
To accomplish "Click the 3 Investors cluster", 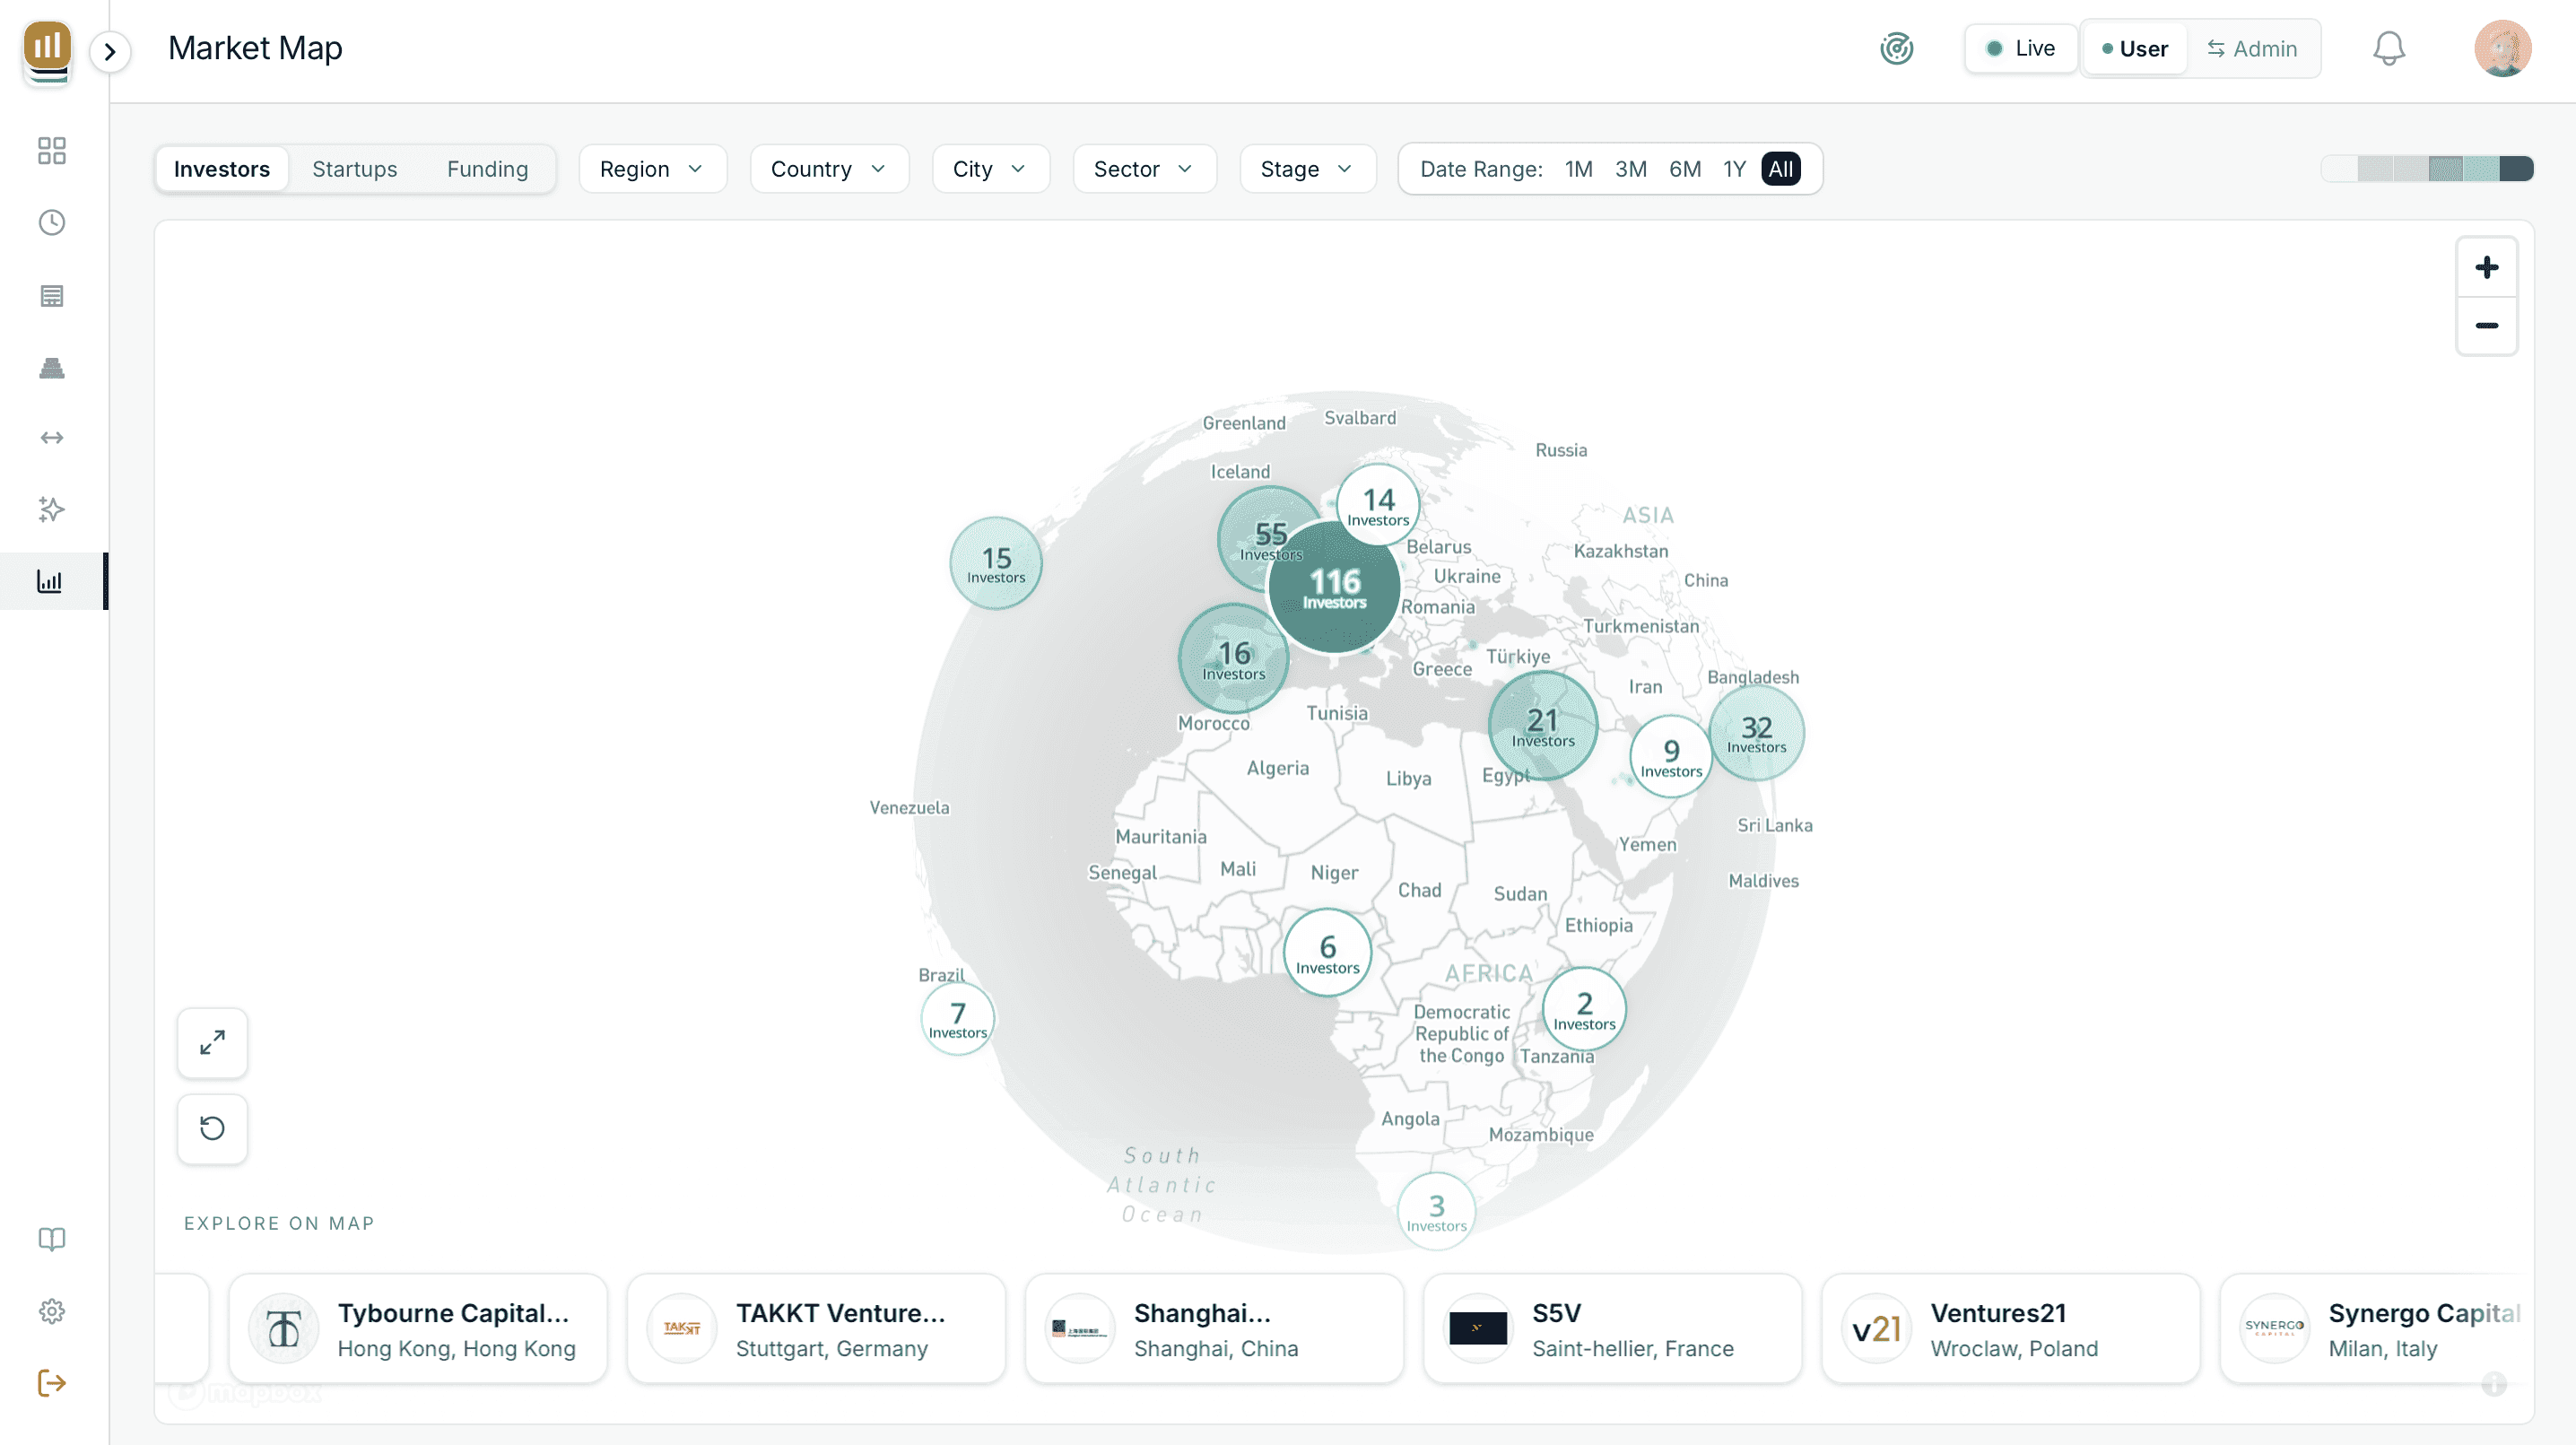I will [1436, 1212].
